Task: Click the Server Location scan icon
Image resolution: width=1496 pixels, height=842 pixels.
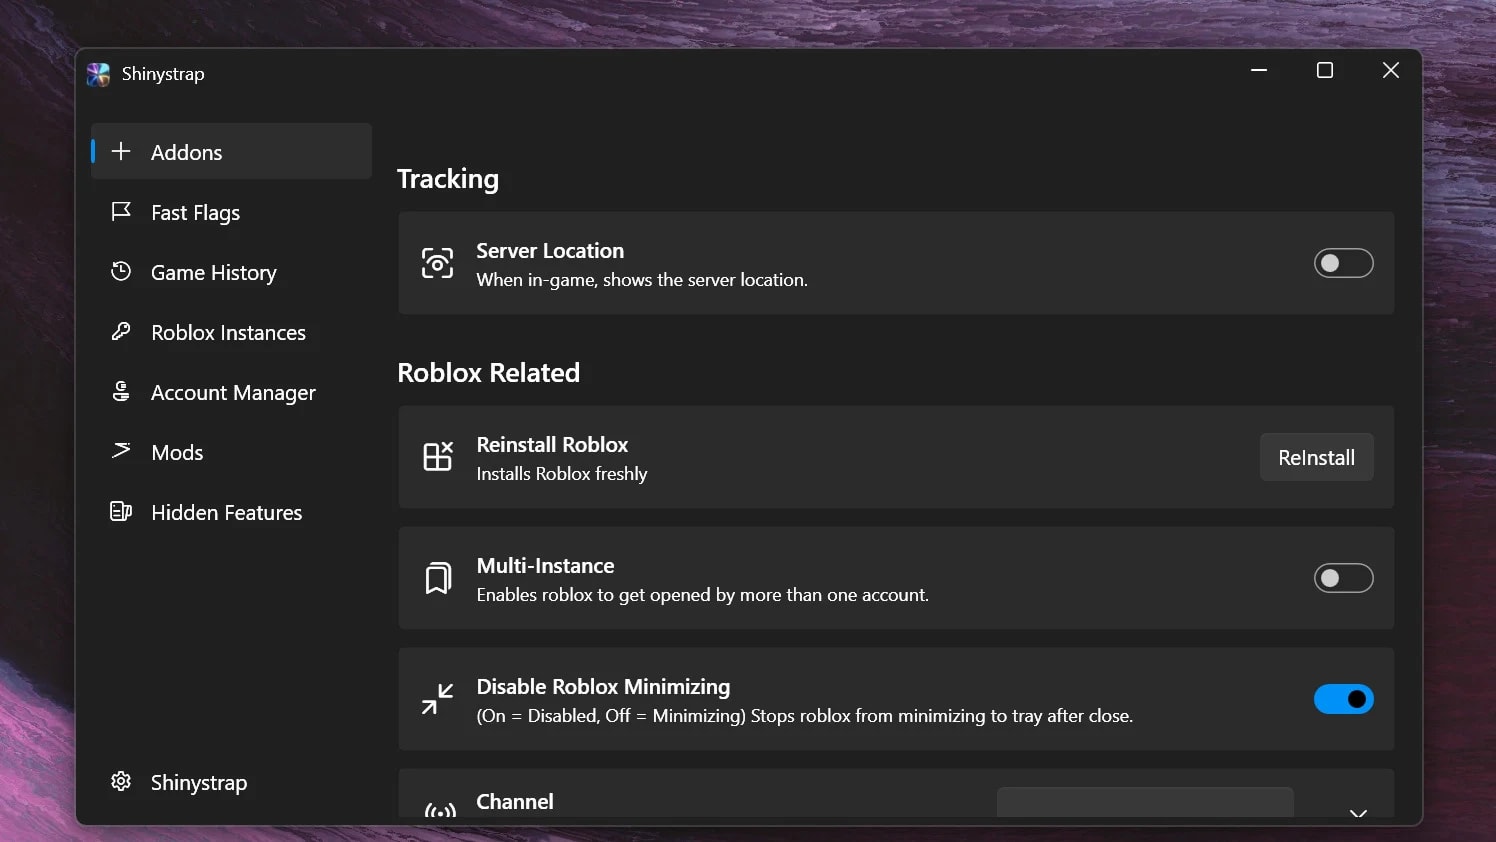Action: pos(437,263)
